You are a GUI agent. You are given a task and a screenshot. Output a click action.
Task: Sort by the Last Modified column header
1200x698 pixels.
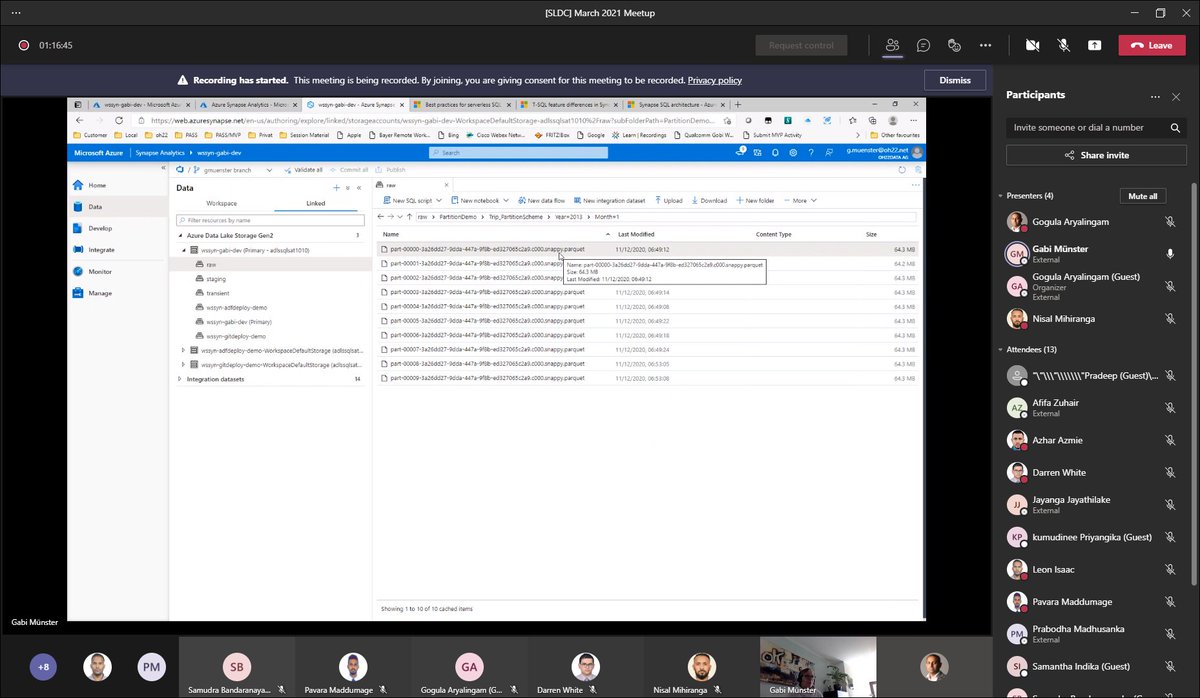636,234
